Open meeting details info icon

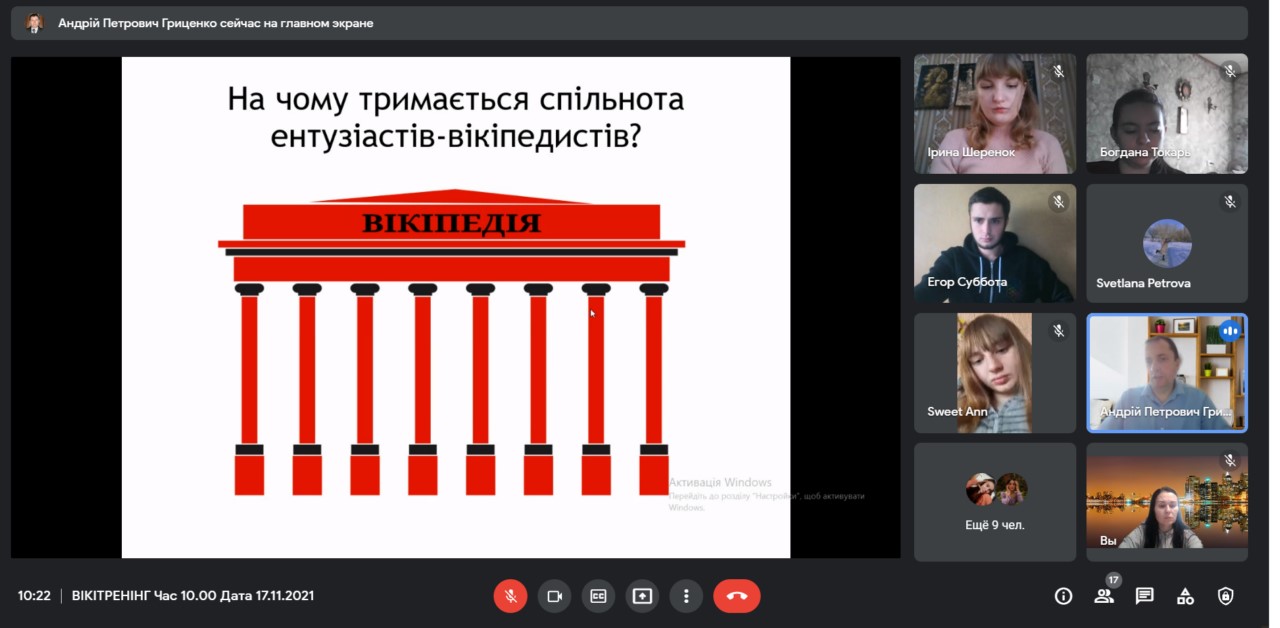(1064, 596)
